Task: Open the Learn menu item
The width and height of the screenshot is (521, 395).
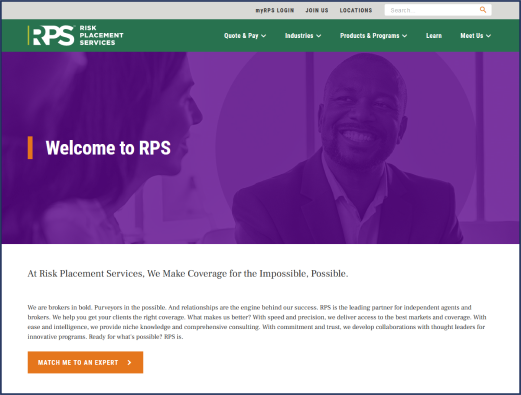Action: pyautogui.click(x=434, y=36)
